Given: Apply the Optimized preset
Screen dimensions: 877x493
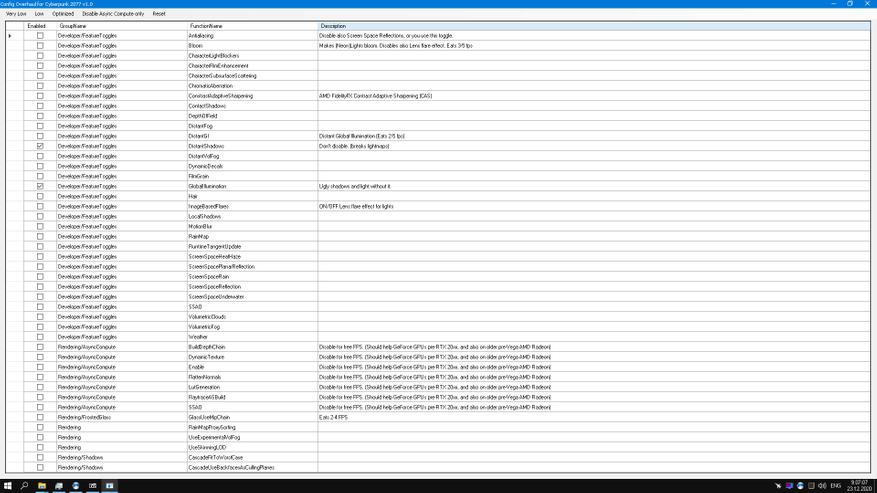Looking at the screenshot, I should [x=63, y=14].
